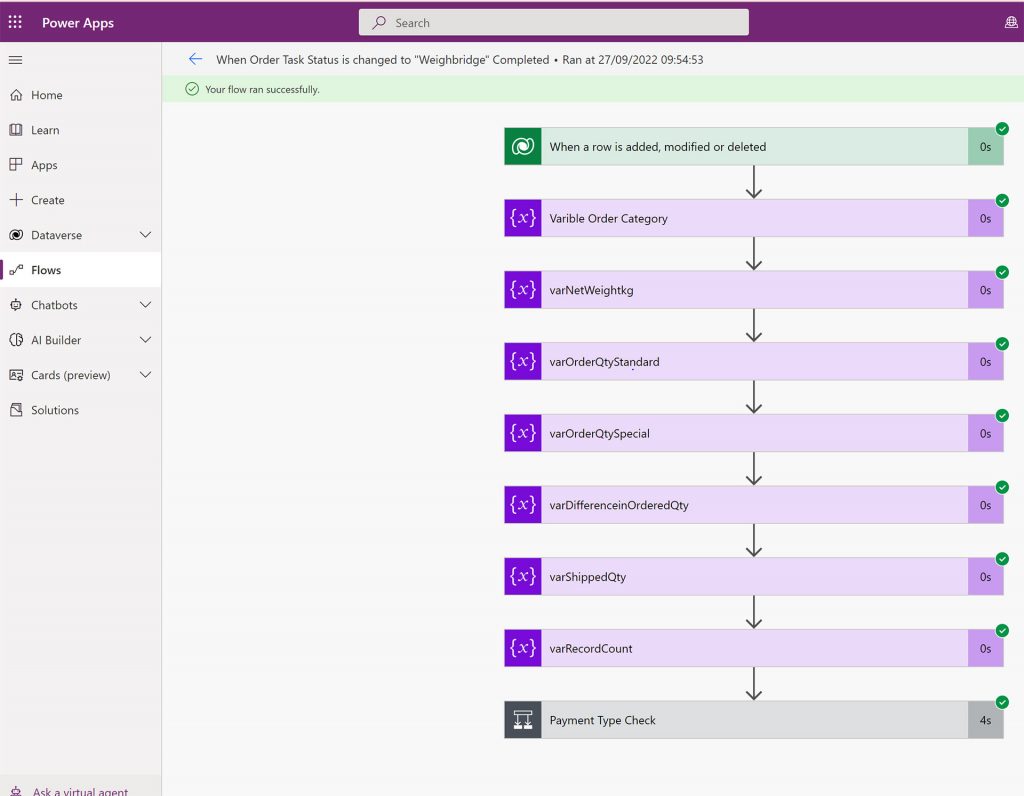The image size is (1024, 796).
Task: Click the back arrow beside flow title
Action: [x=195, y=60]
